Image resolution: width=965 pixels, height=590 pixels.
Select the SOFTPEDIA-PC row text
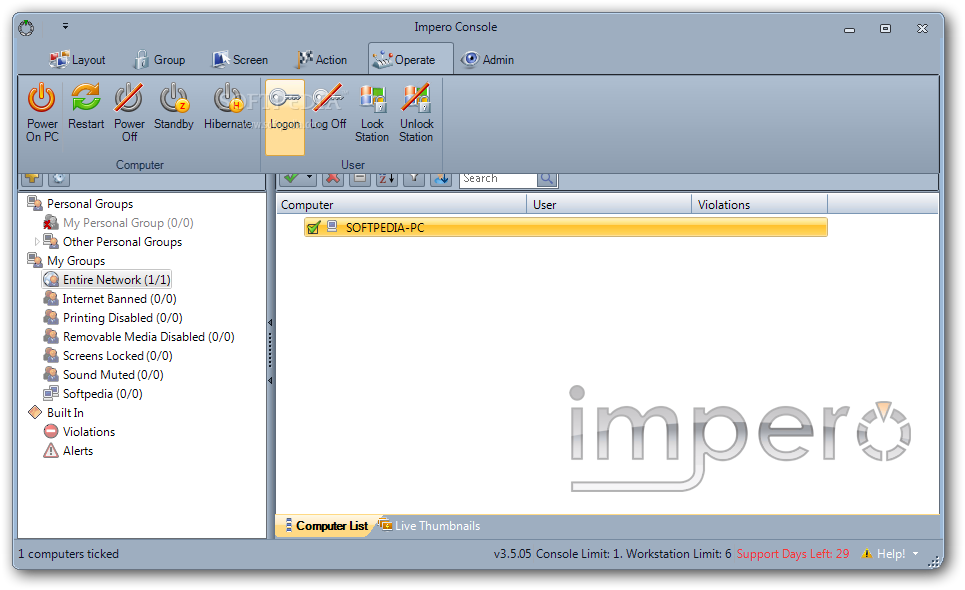click(385, 228)
